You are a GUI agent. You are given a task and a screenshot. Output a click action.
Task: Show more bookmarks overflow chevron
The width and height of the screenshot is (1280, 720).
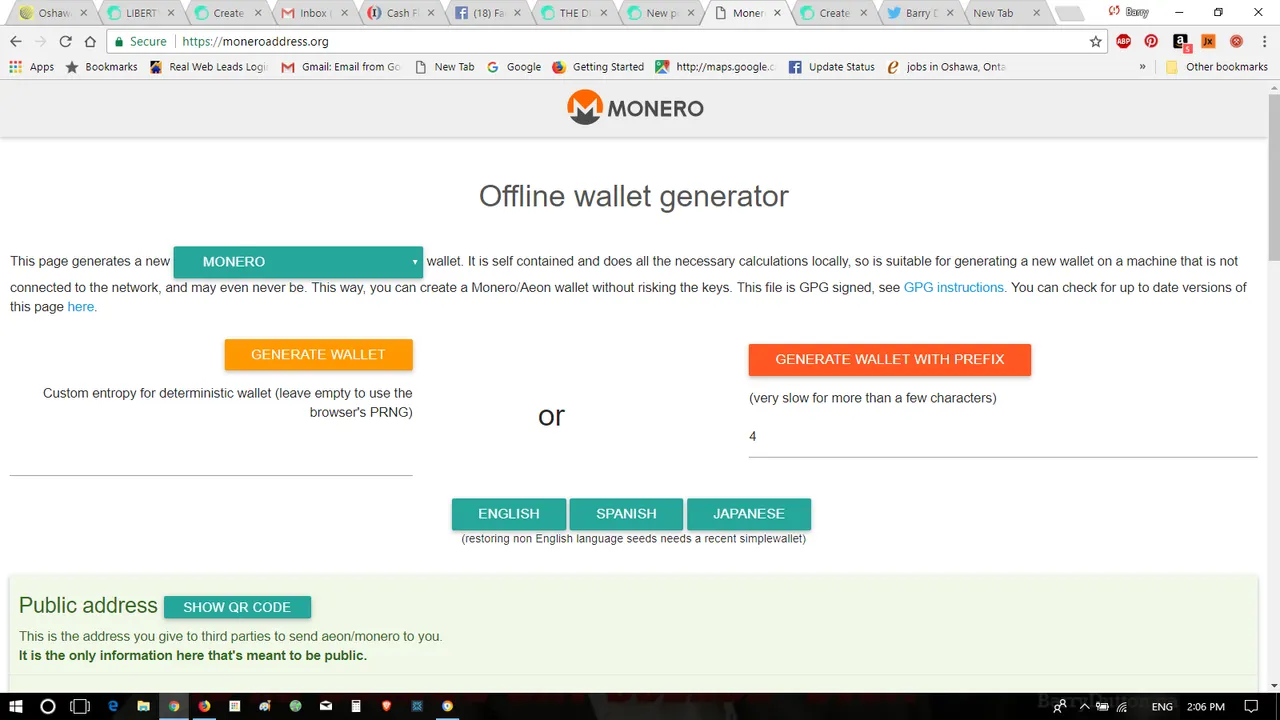coord(1142,67)
